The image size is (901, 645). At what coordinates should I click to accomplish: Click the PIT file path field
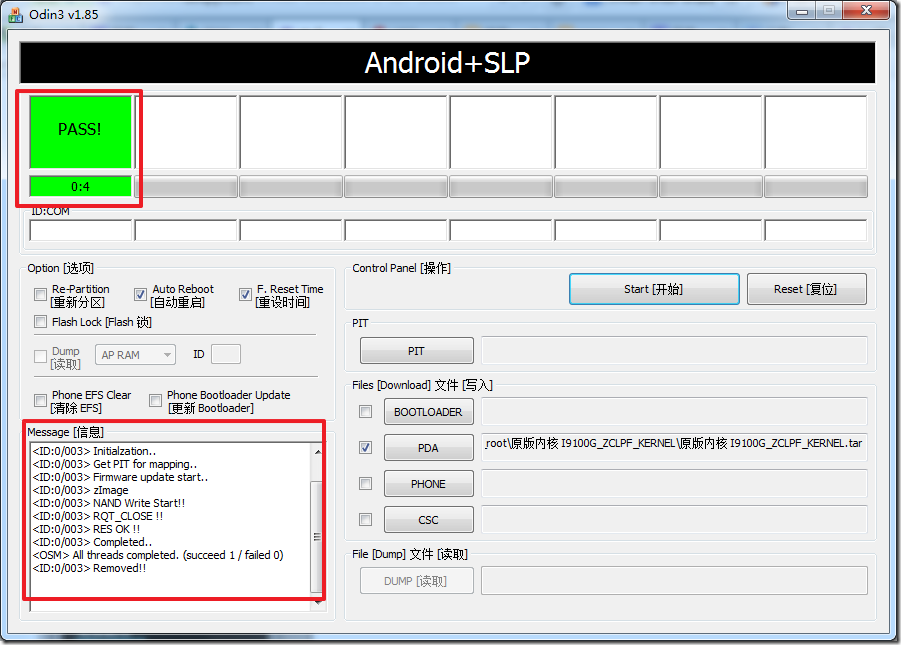(675, 351)
